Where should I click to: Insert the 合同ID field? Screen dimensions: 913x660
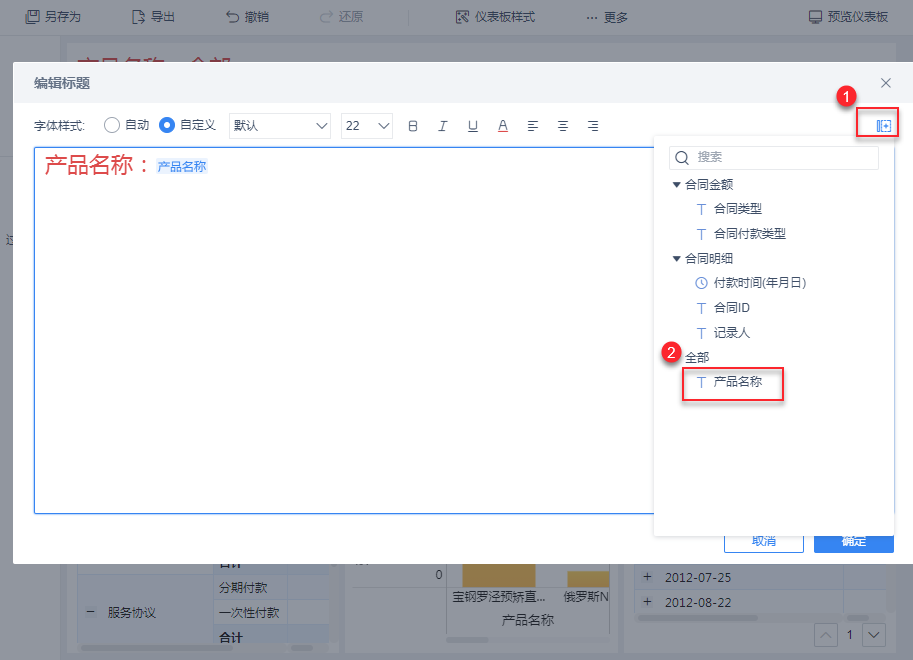tap(732, 308)
